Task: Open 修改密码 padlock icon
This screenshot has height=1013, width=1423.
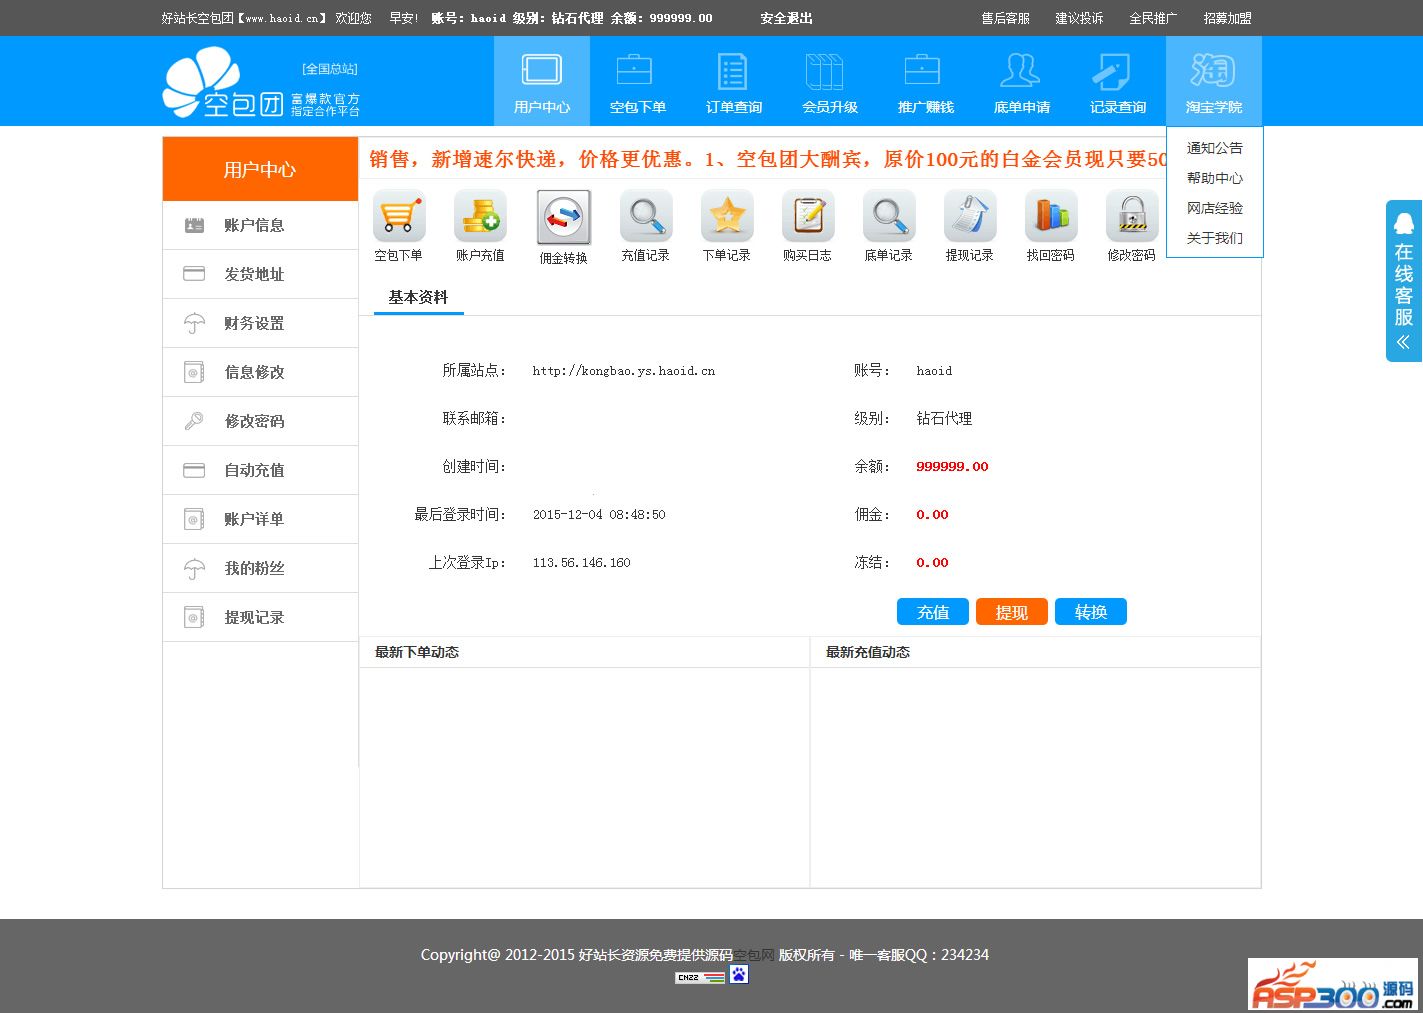Action: [1131, 217]
